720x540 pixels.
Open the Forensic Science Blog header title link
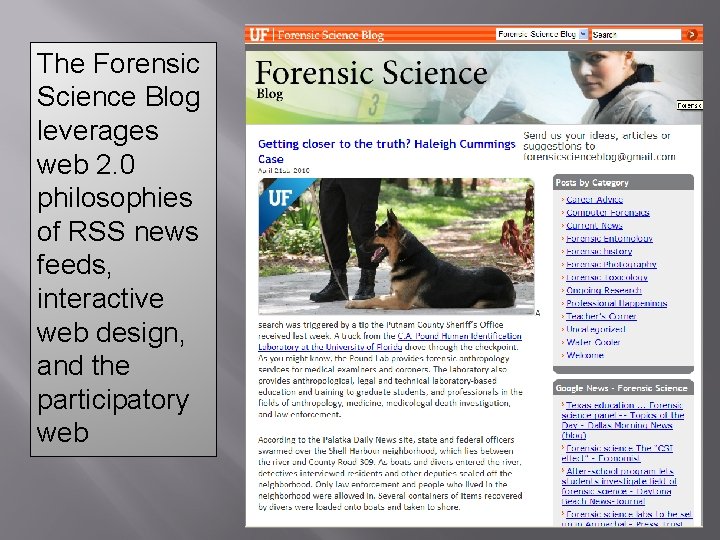(330, 35)
